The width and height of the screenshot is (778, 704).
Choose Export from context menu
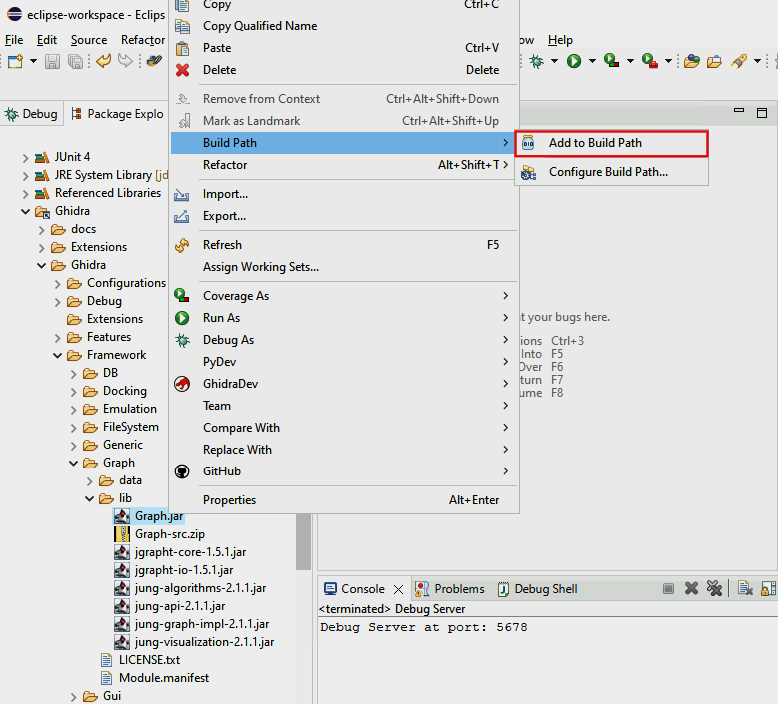344,216
